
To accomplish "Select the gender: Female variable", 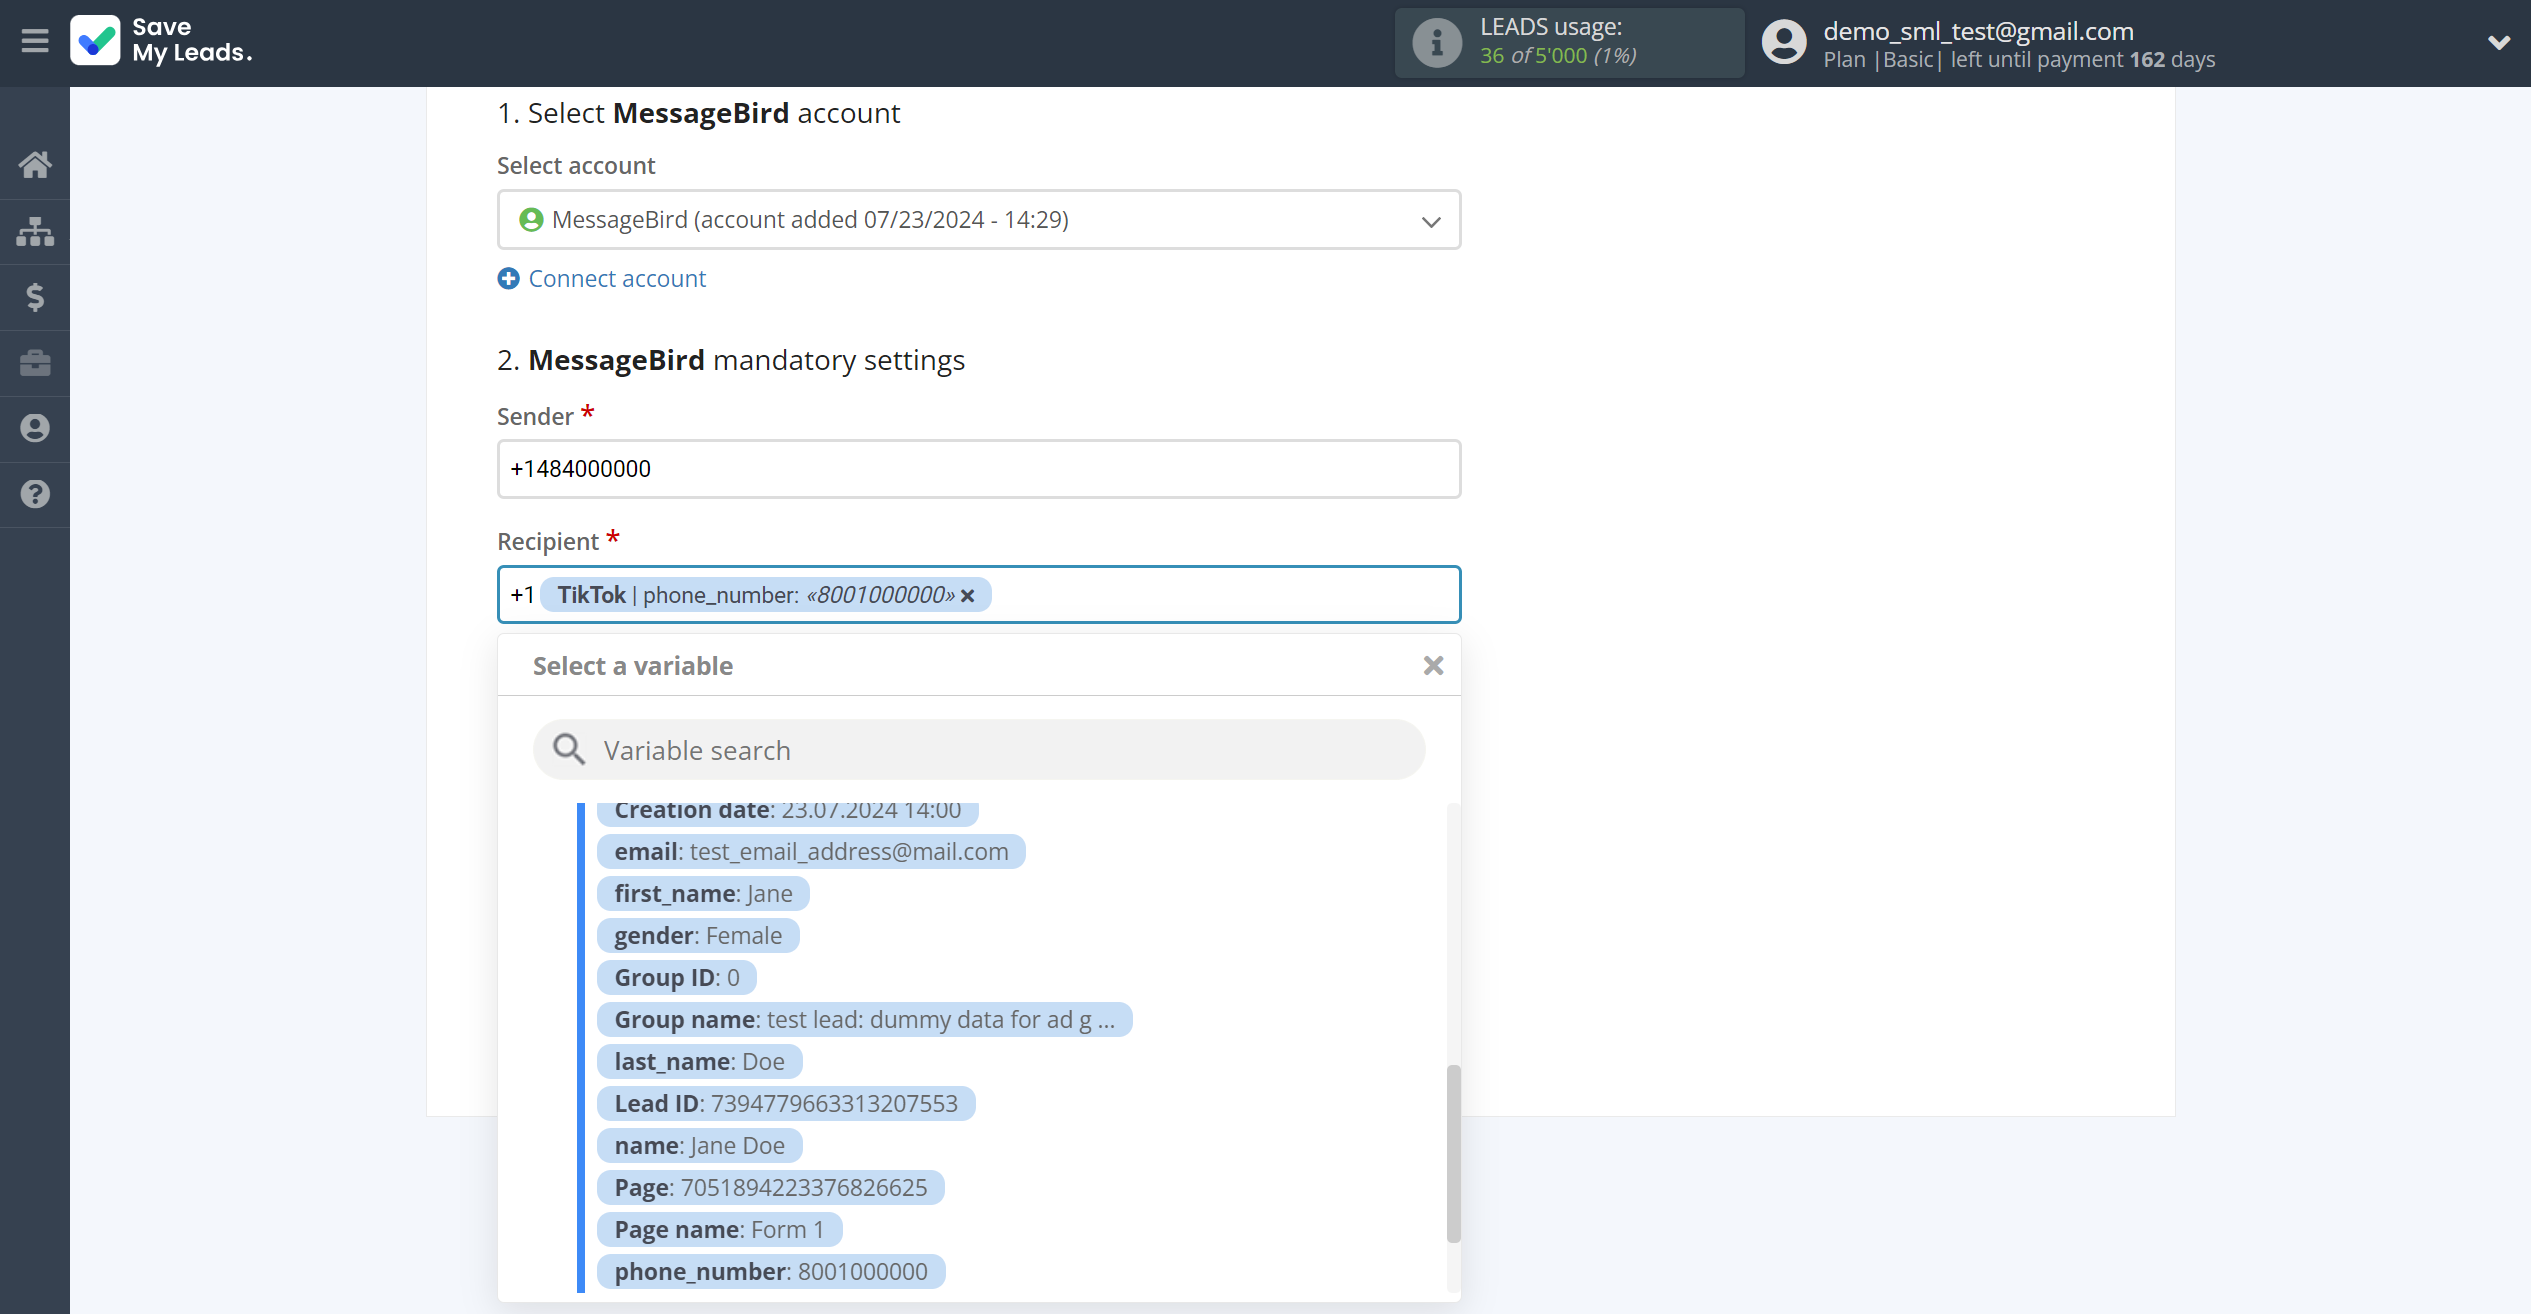I will click(x=698, y=936).
